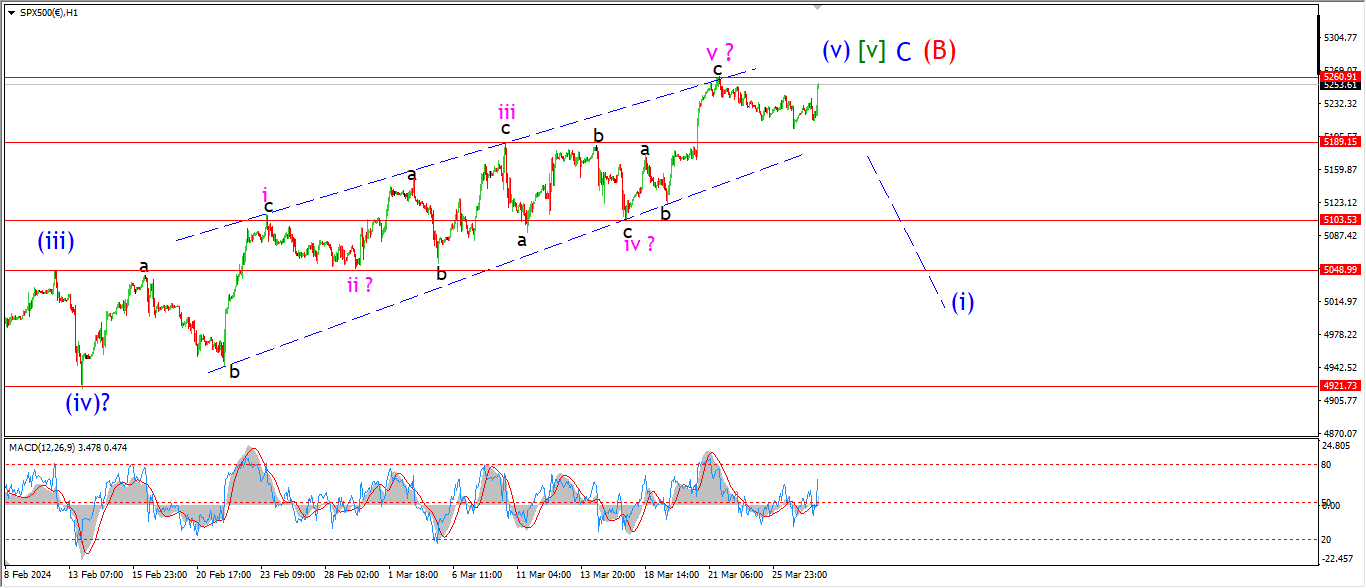Click the chart shift triangle marker at top

click(x=818, y=7)
